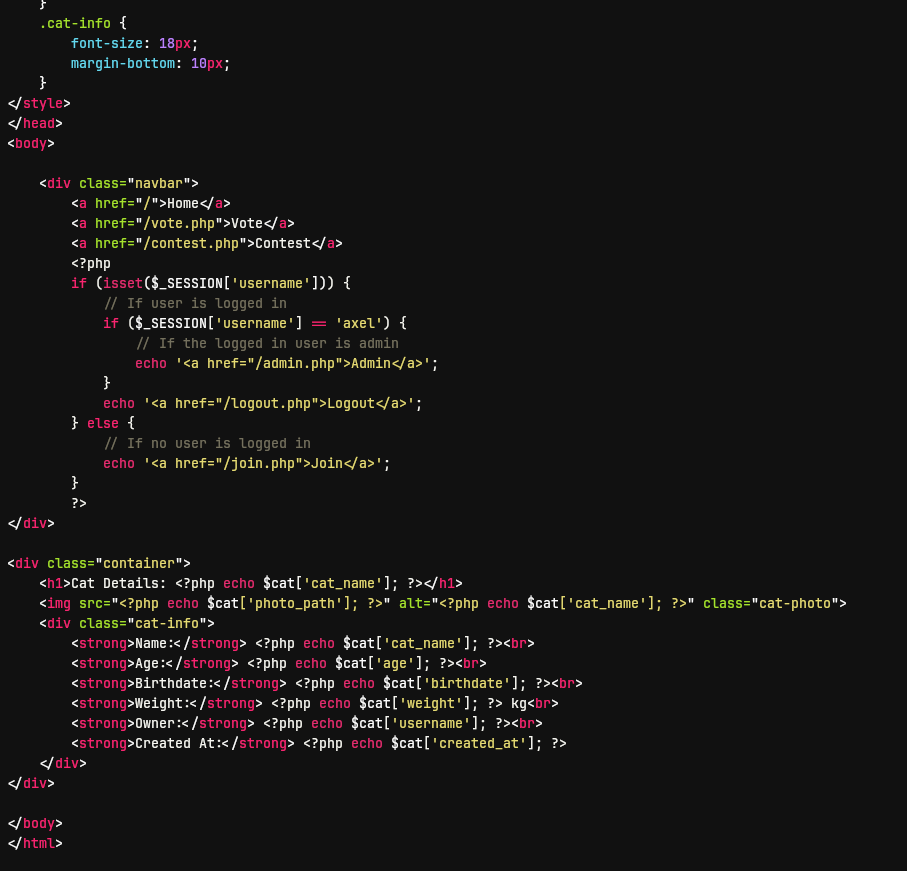Click the "Name:" label text
Viewport: 907px width, 871px height.
tap(155, 643)
